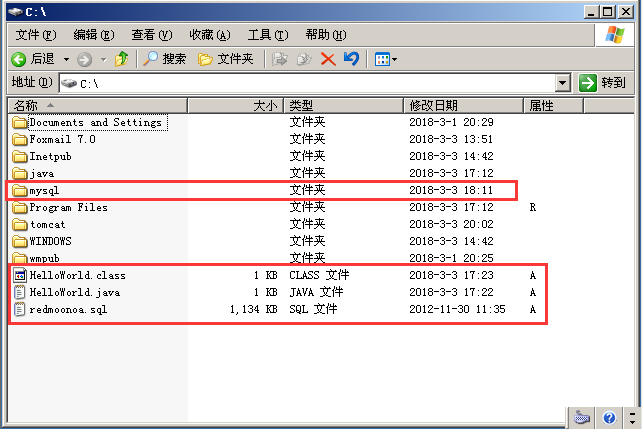Click the folder name 'WINDOWS'

click(50, 241)
